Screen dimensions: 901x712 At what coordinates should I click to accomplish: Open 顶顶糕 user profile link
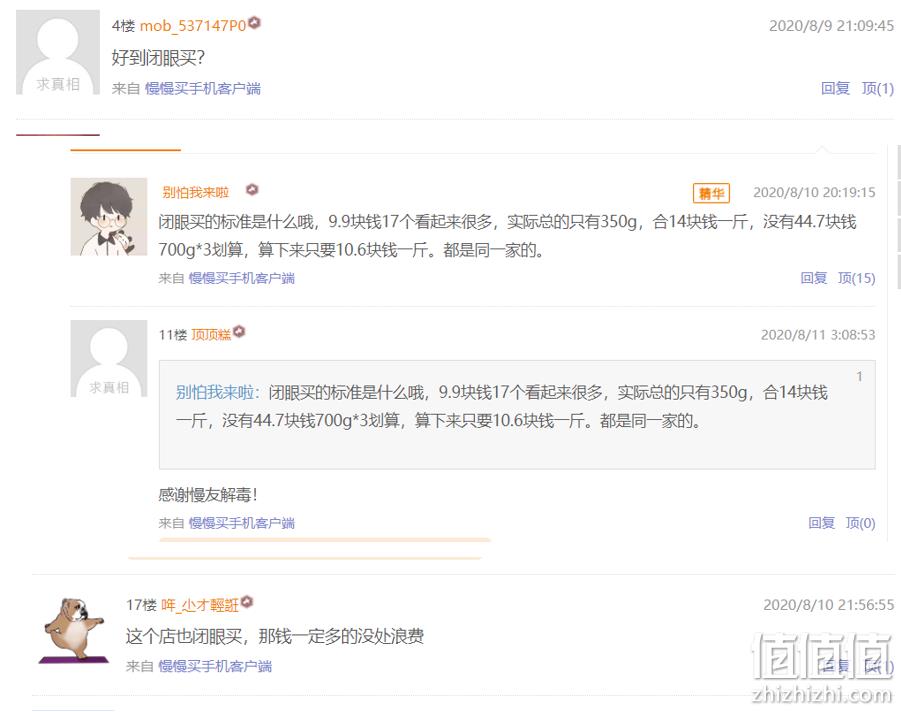(211, 334)
